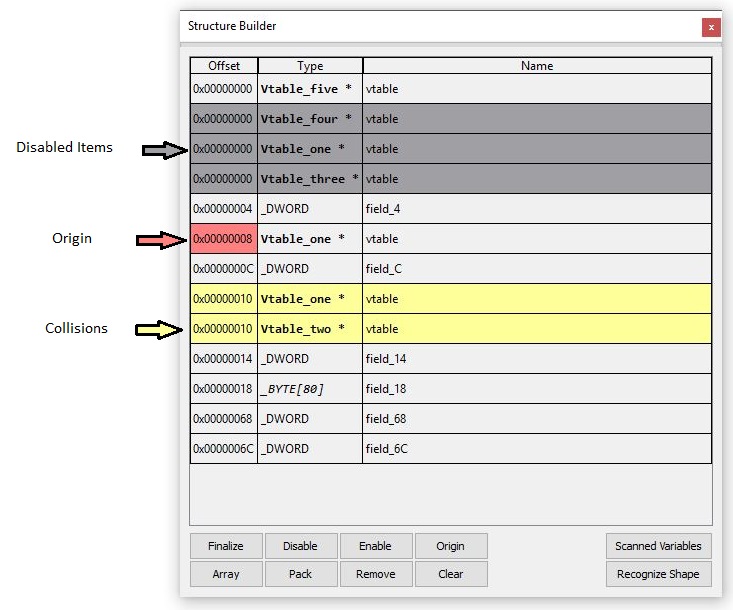The height and width of the screenshot is (610, 733).
Task: Click the Array button
Action: [226, 574]
